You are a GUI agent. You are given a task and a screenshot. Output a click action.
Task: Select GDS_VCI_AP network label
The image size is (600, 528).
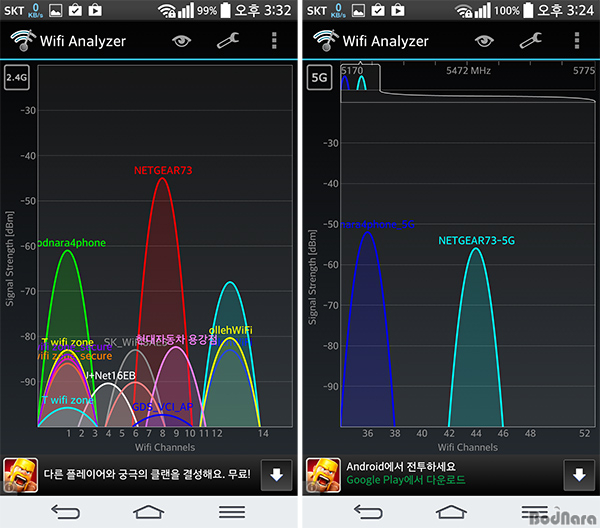163,407
